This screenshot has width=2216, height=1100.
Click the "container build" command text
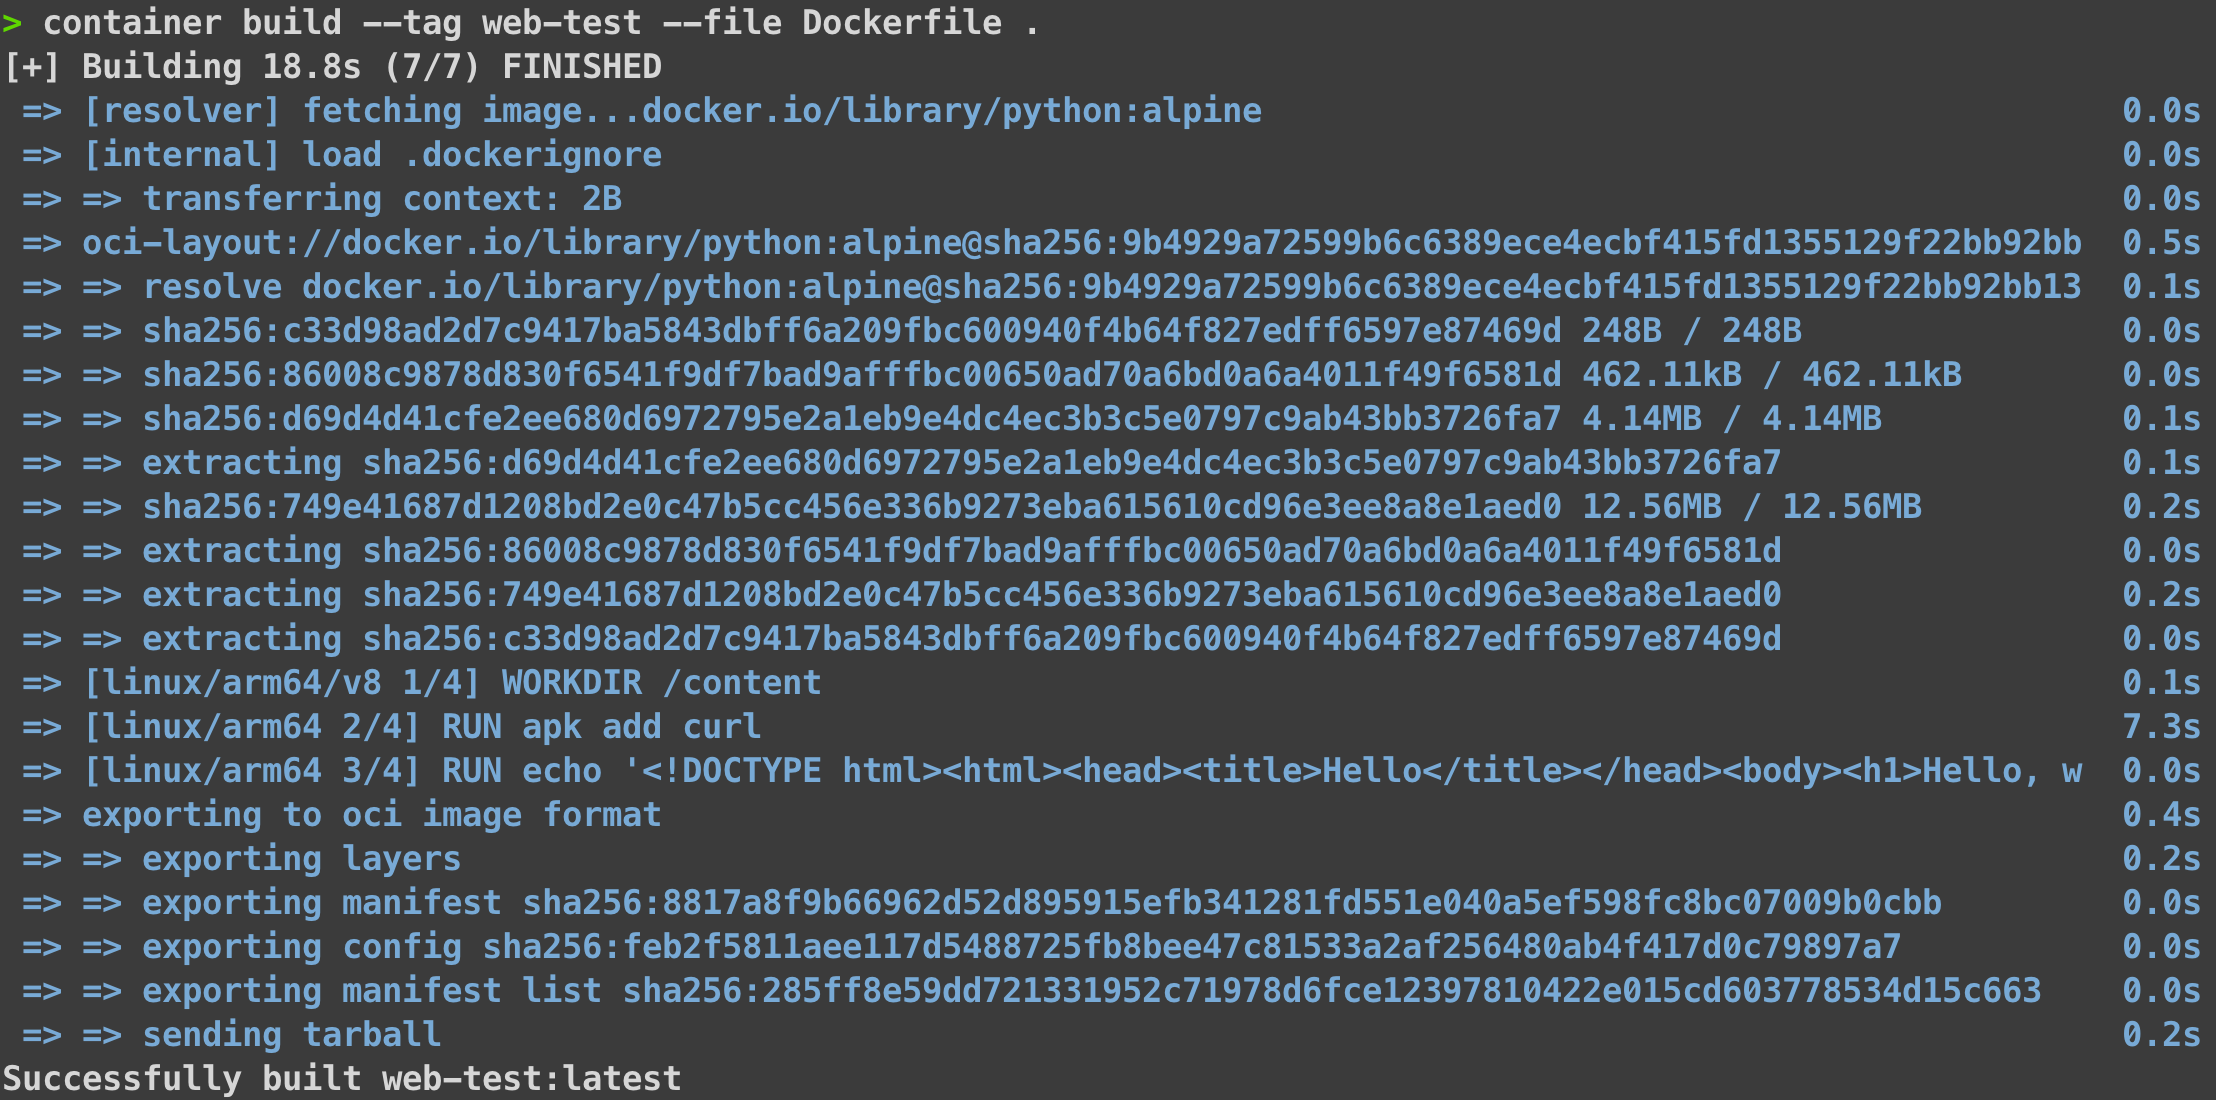pos(192,22)
